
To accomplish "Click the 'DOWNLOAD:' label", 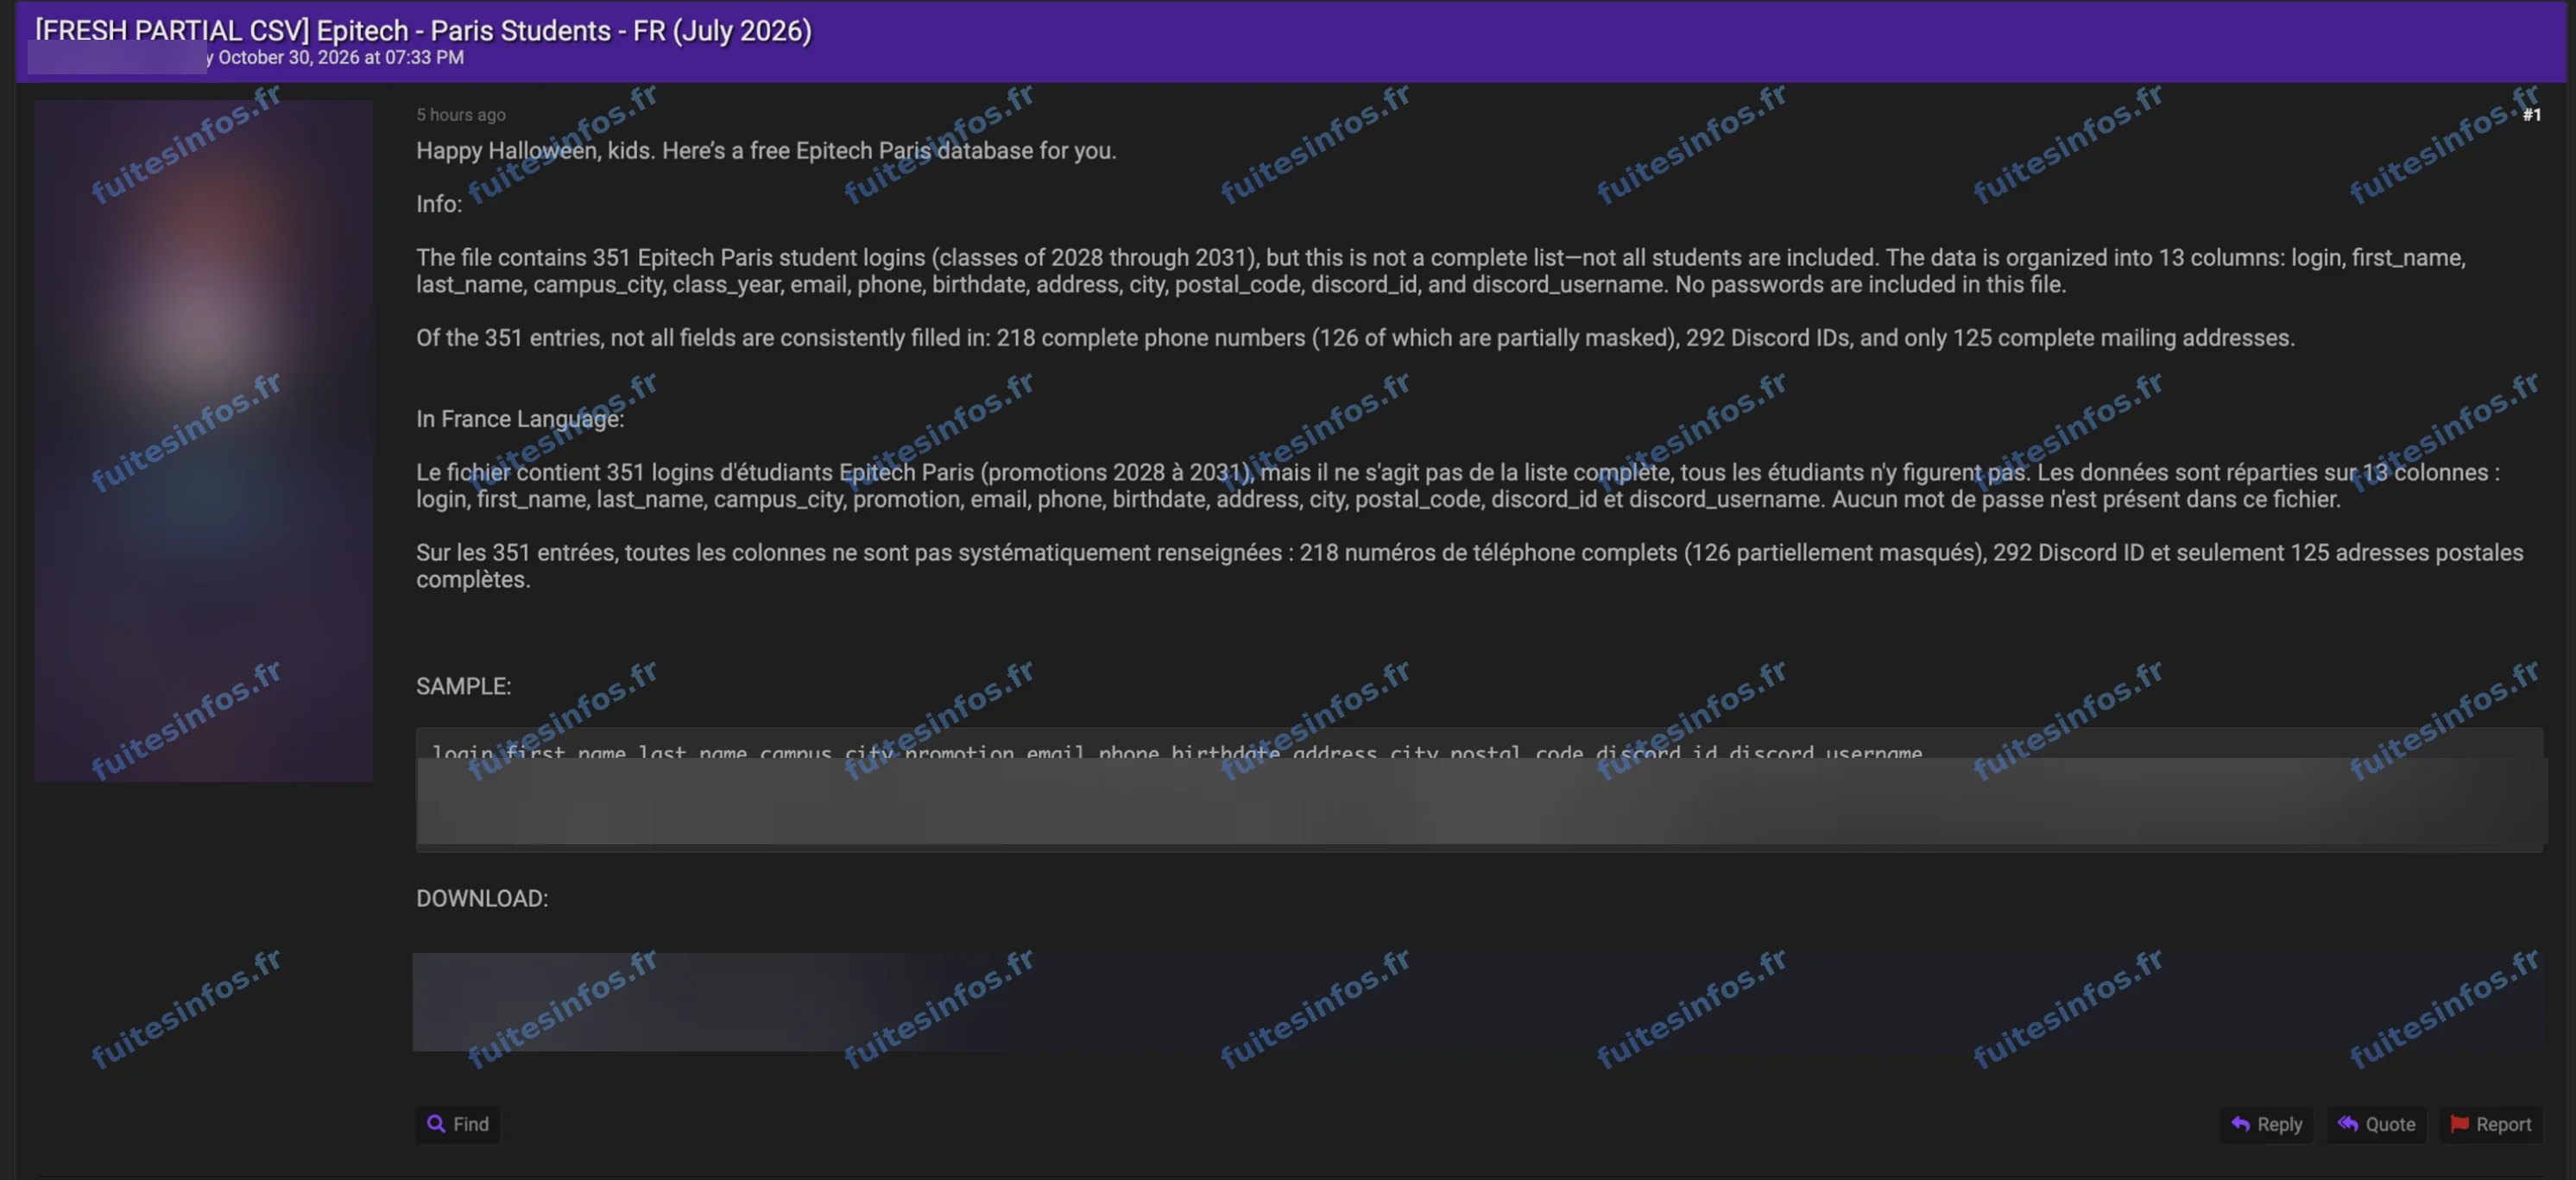I will point(482,898).
